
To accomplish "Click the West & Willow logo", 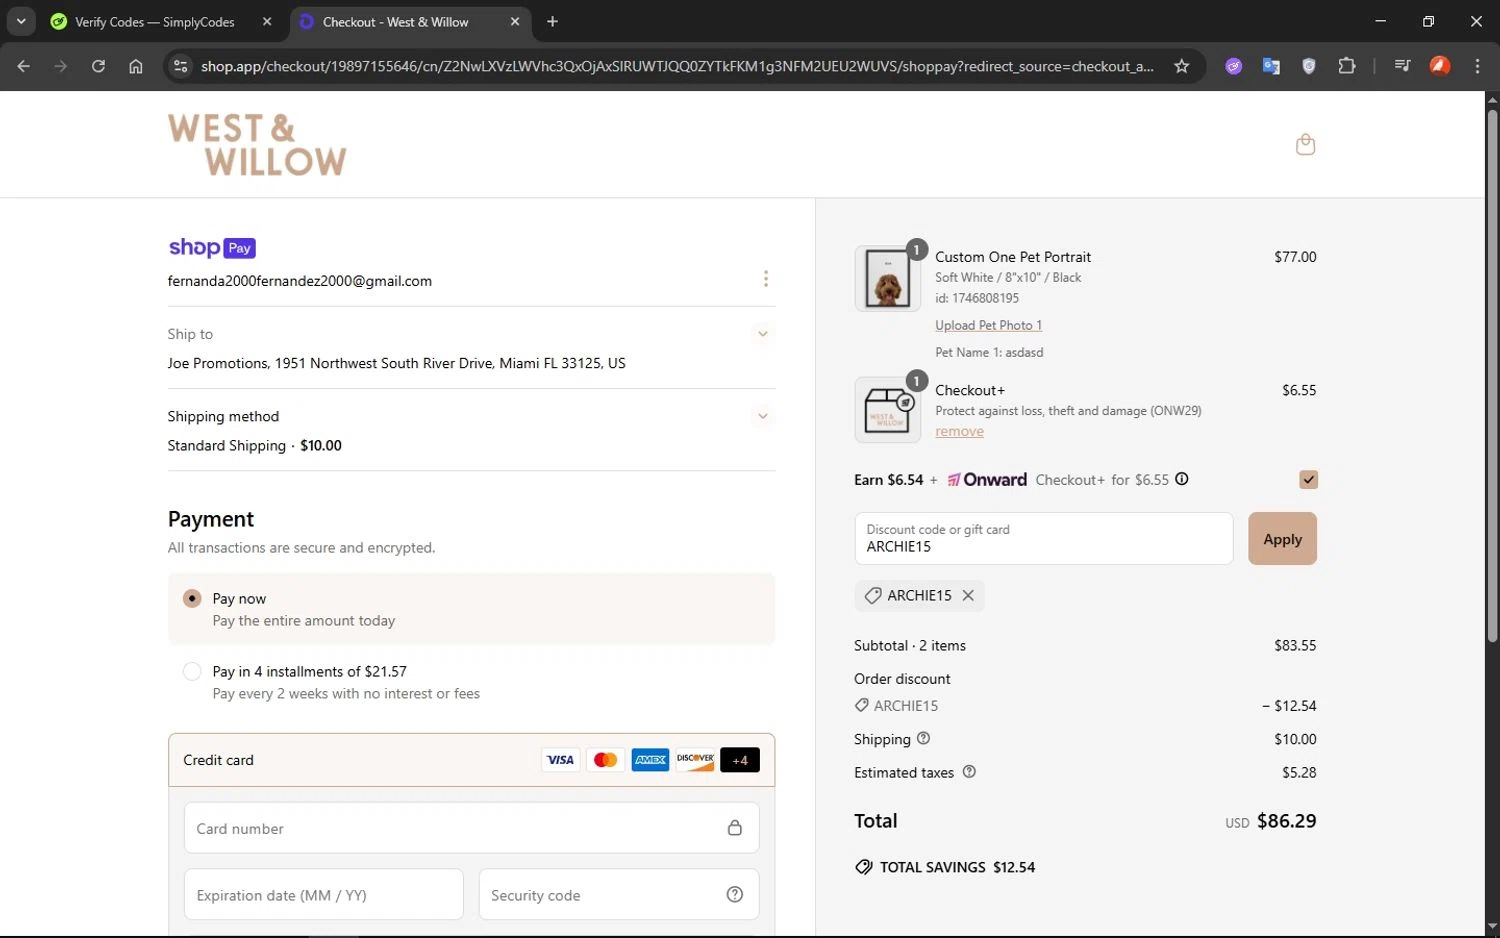I will tap(257, 145).
